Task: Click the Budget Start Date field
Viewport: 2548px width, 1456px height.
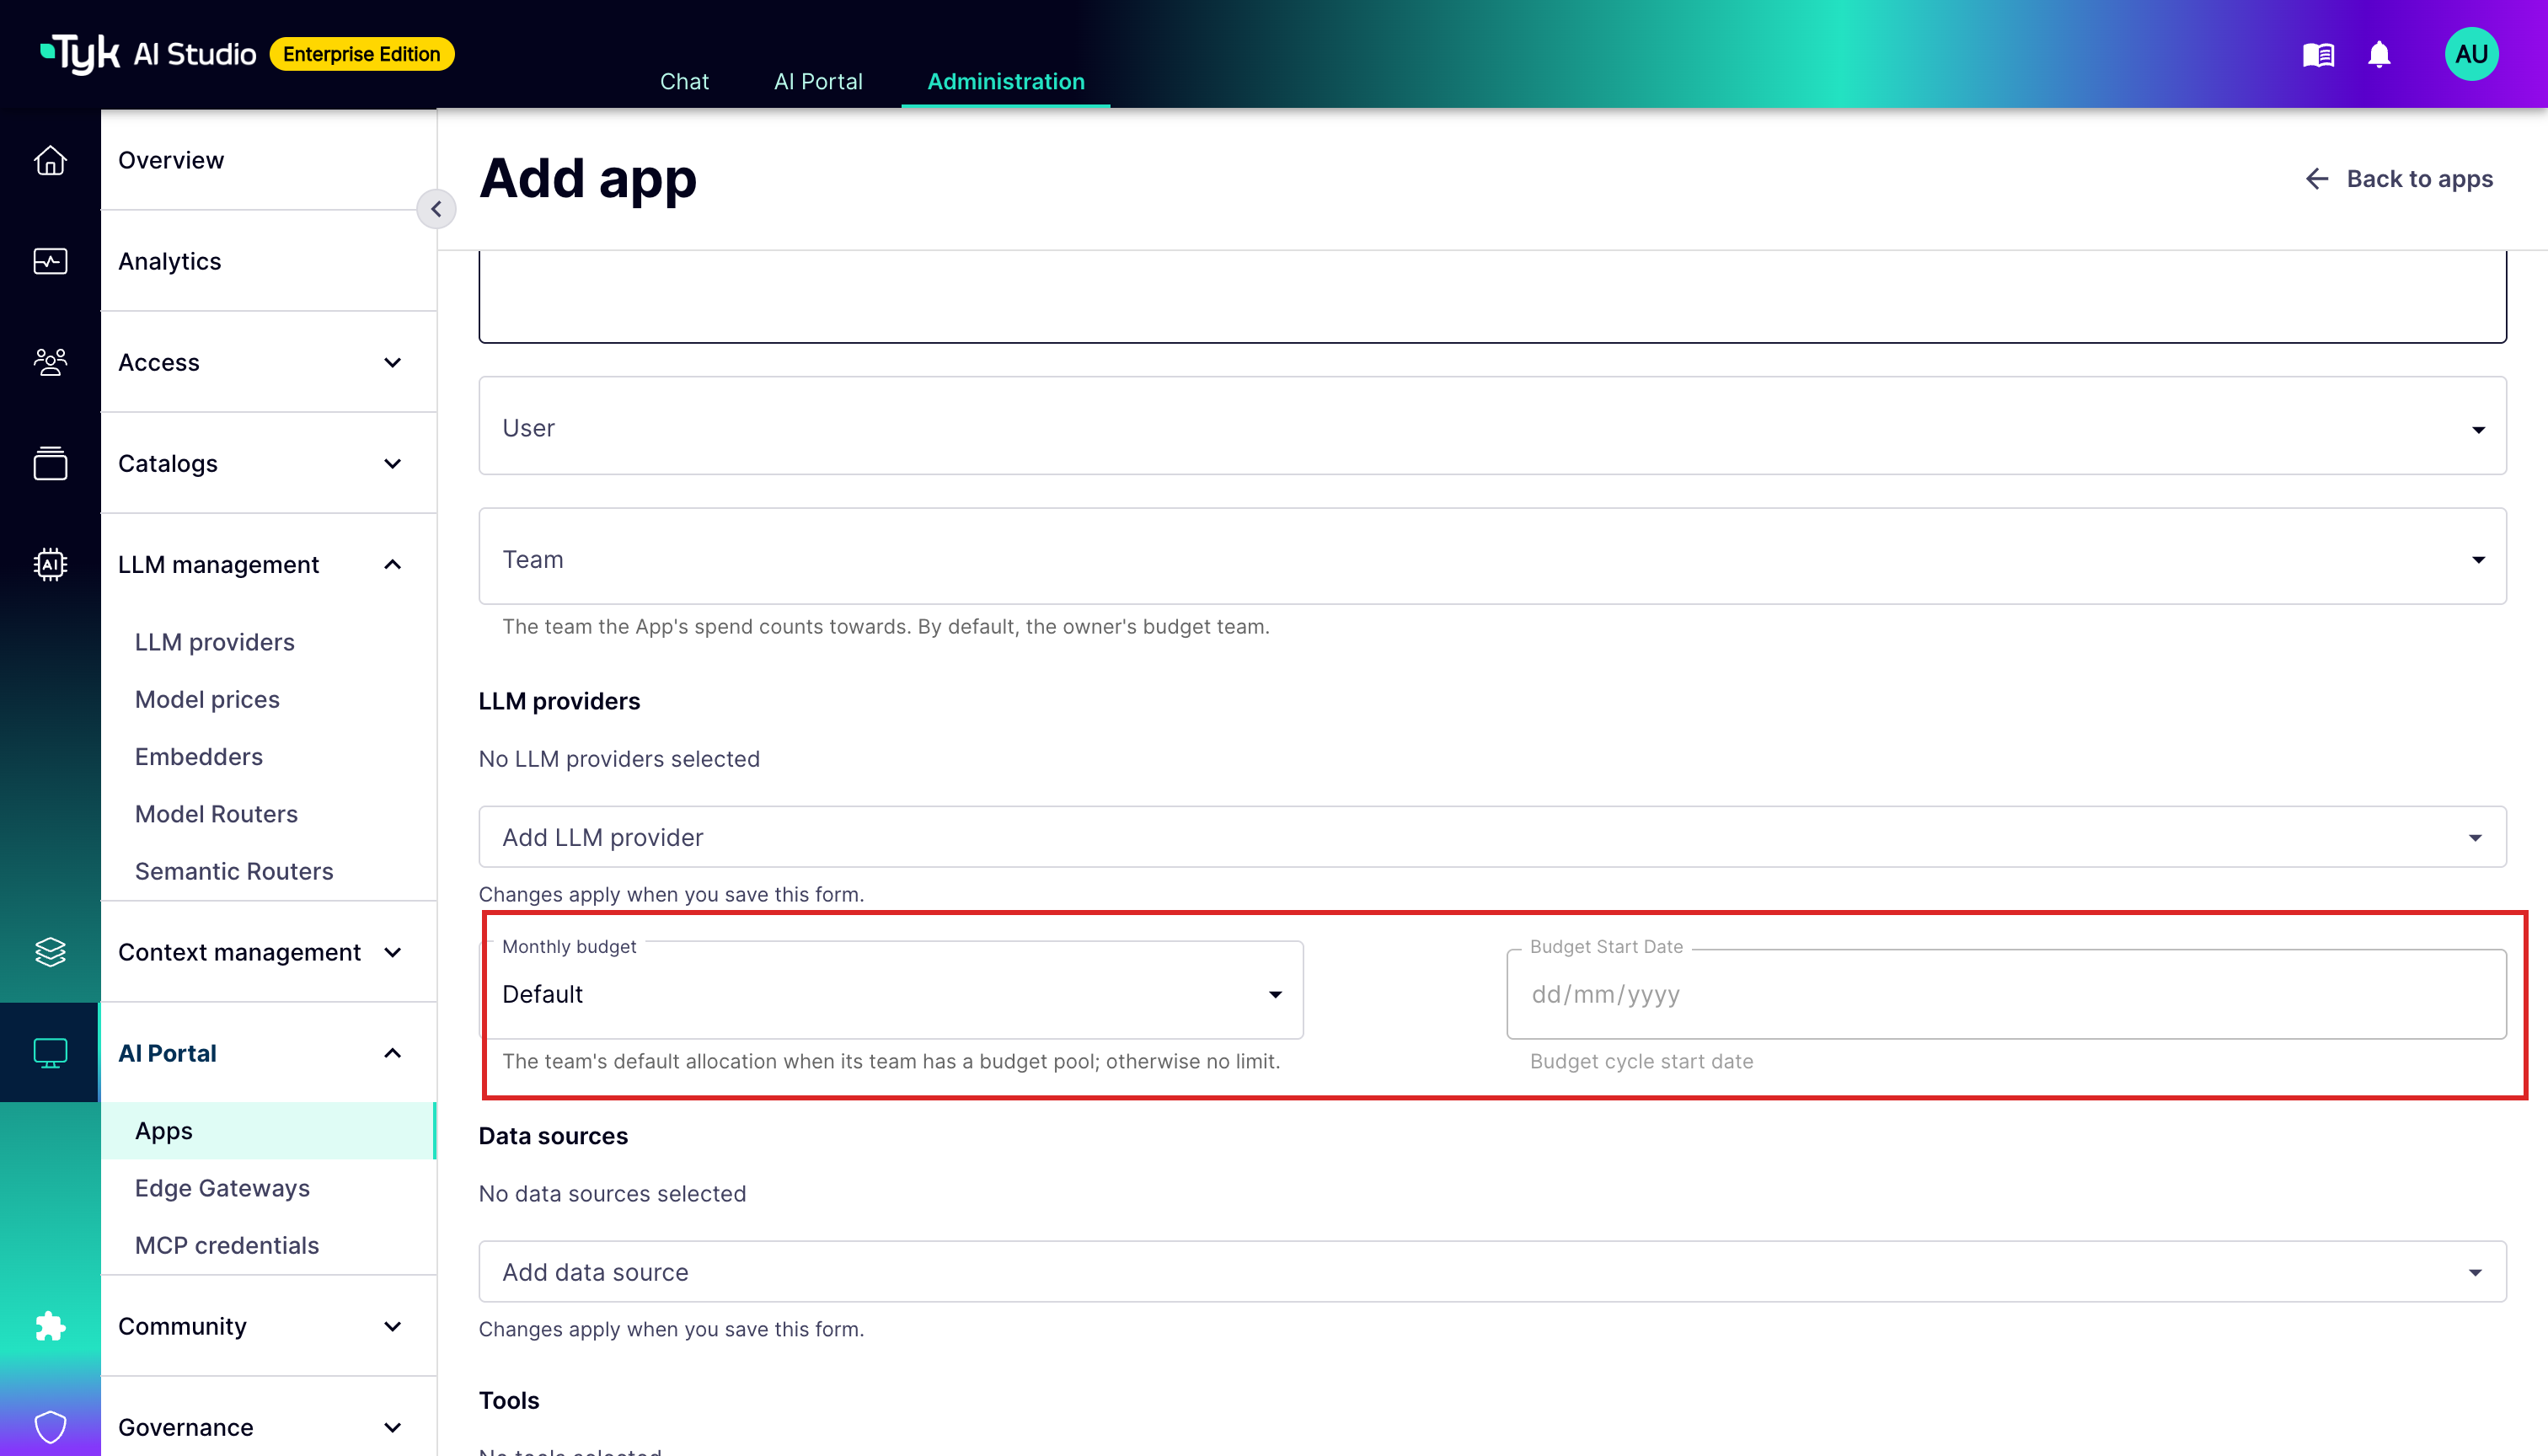Action: pyautogui.click(x=2006, y=994)
